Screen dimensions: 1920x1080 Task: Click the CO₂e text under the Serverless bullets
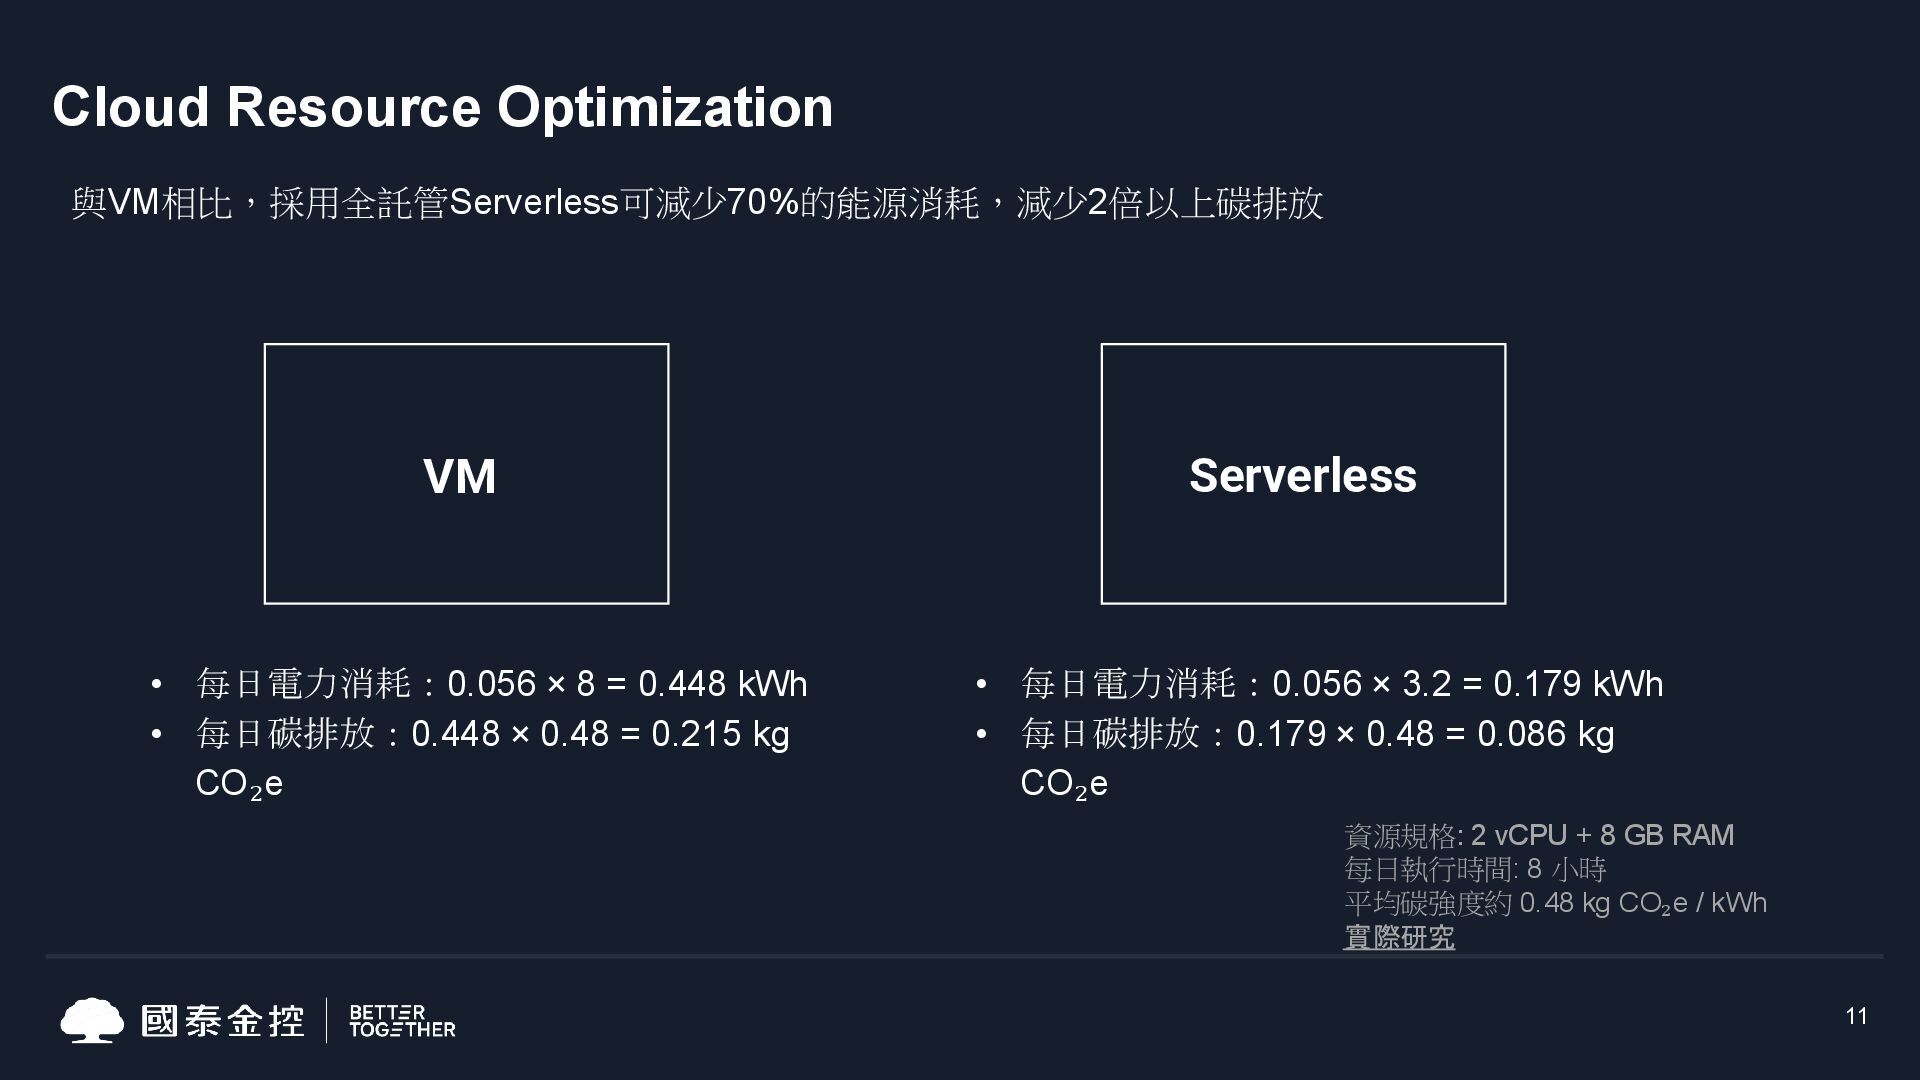pyautogui.click(x=1064, y=785)
